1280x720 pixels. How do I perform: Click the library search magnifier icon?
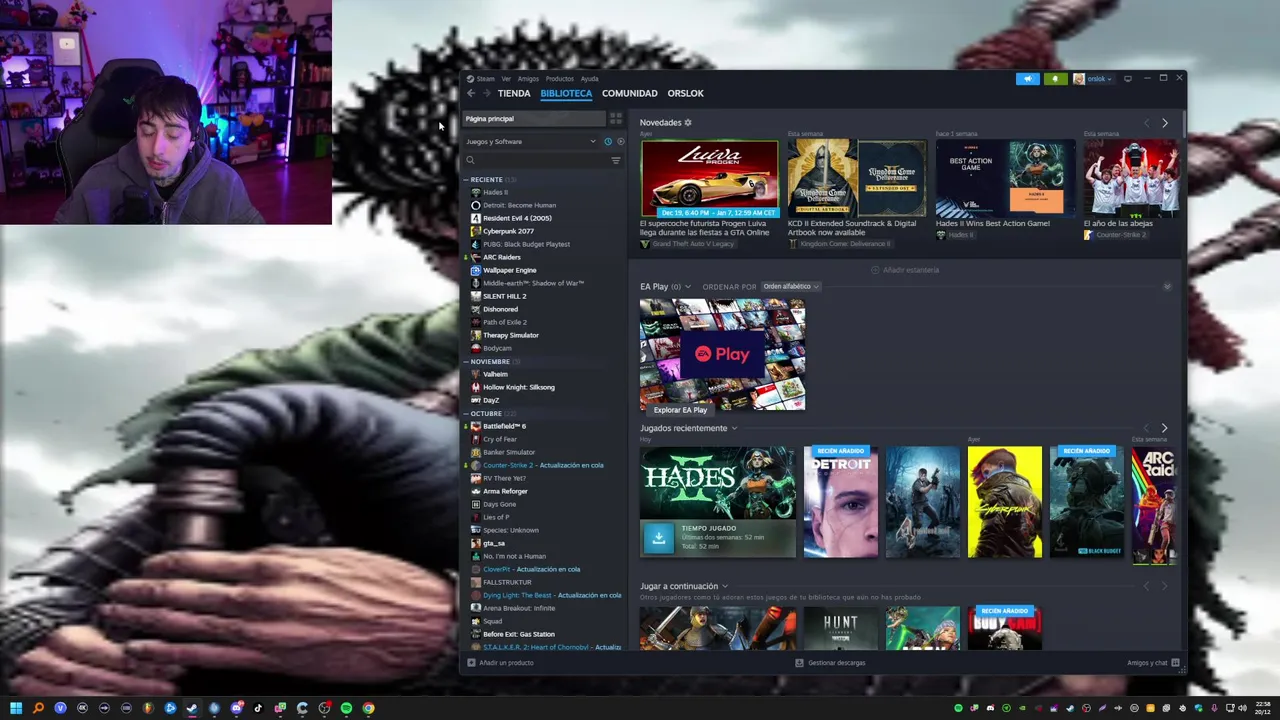pyautogui.click(x=470, y=160)
